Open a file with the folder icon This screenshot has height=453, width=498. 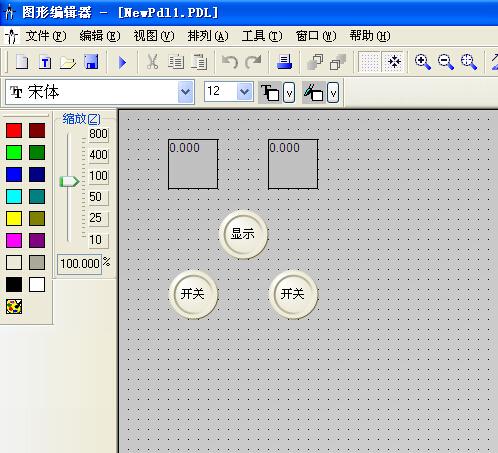68,62
